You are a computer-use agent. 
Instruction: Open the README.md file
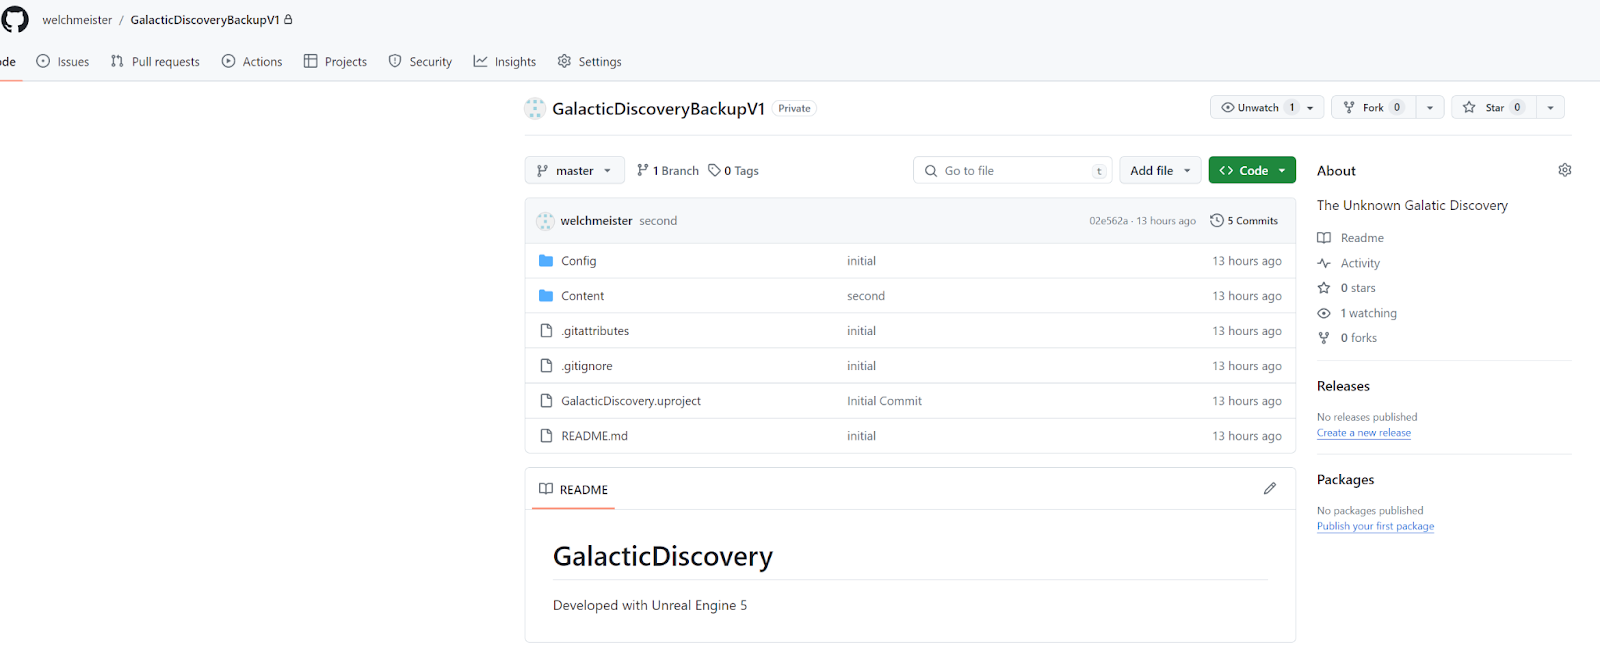[594, 436]
